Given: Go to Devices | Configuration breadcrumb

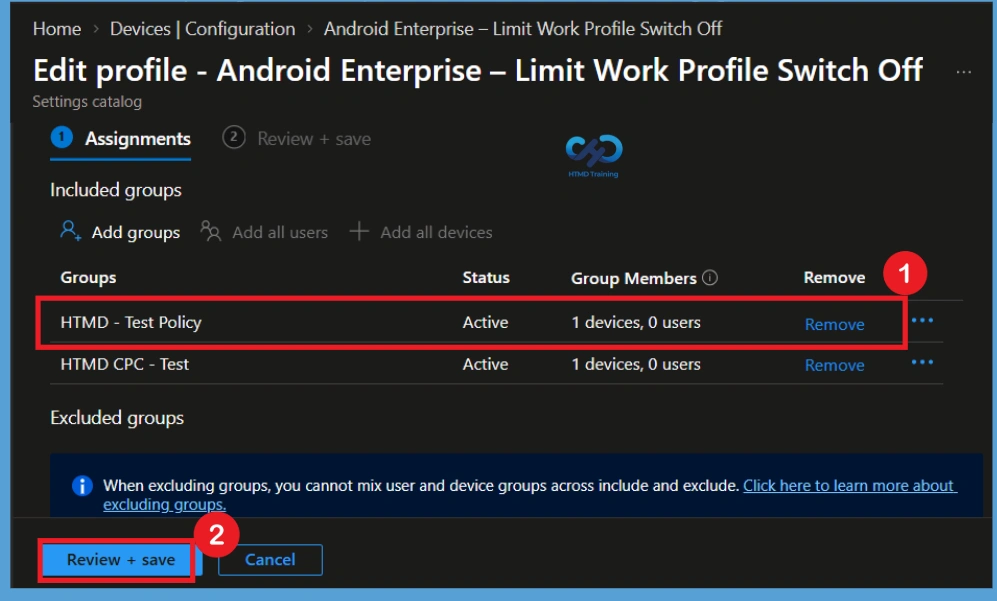Looking at the screenshot, I should point(202,29).
